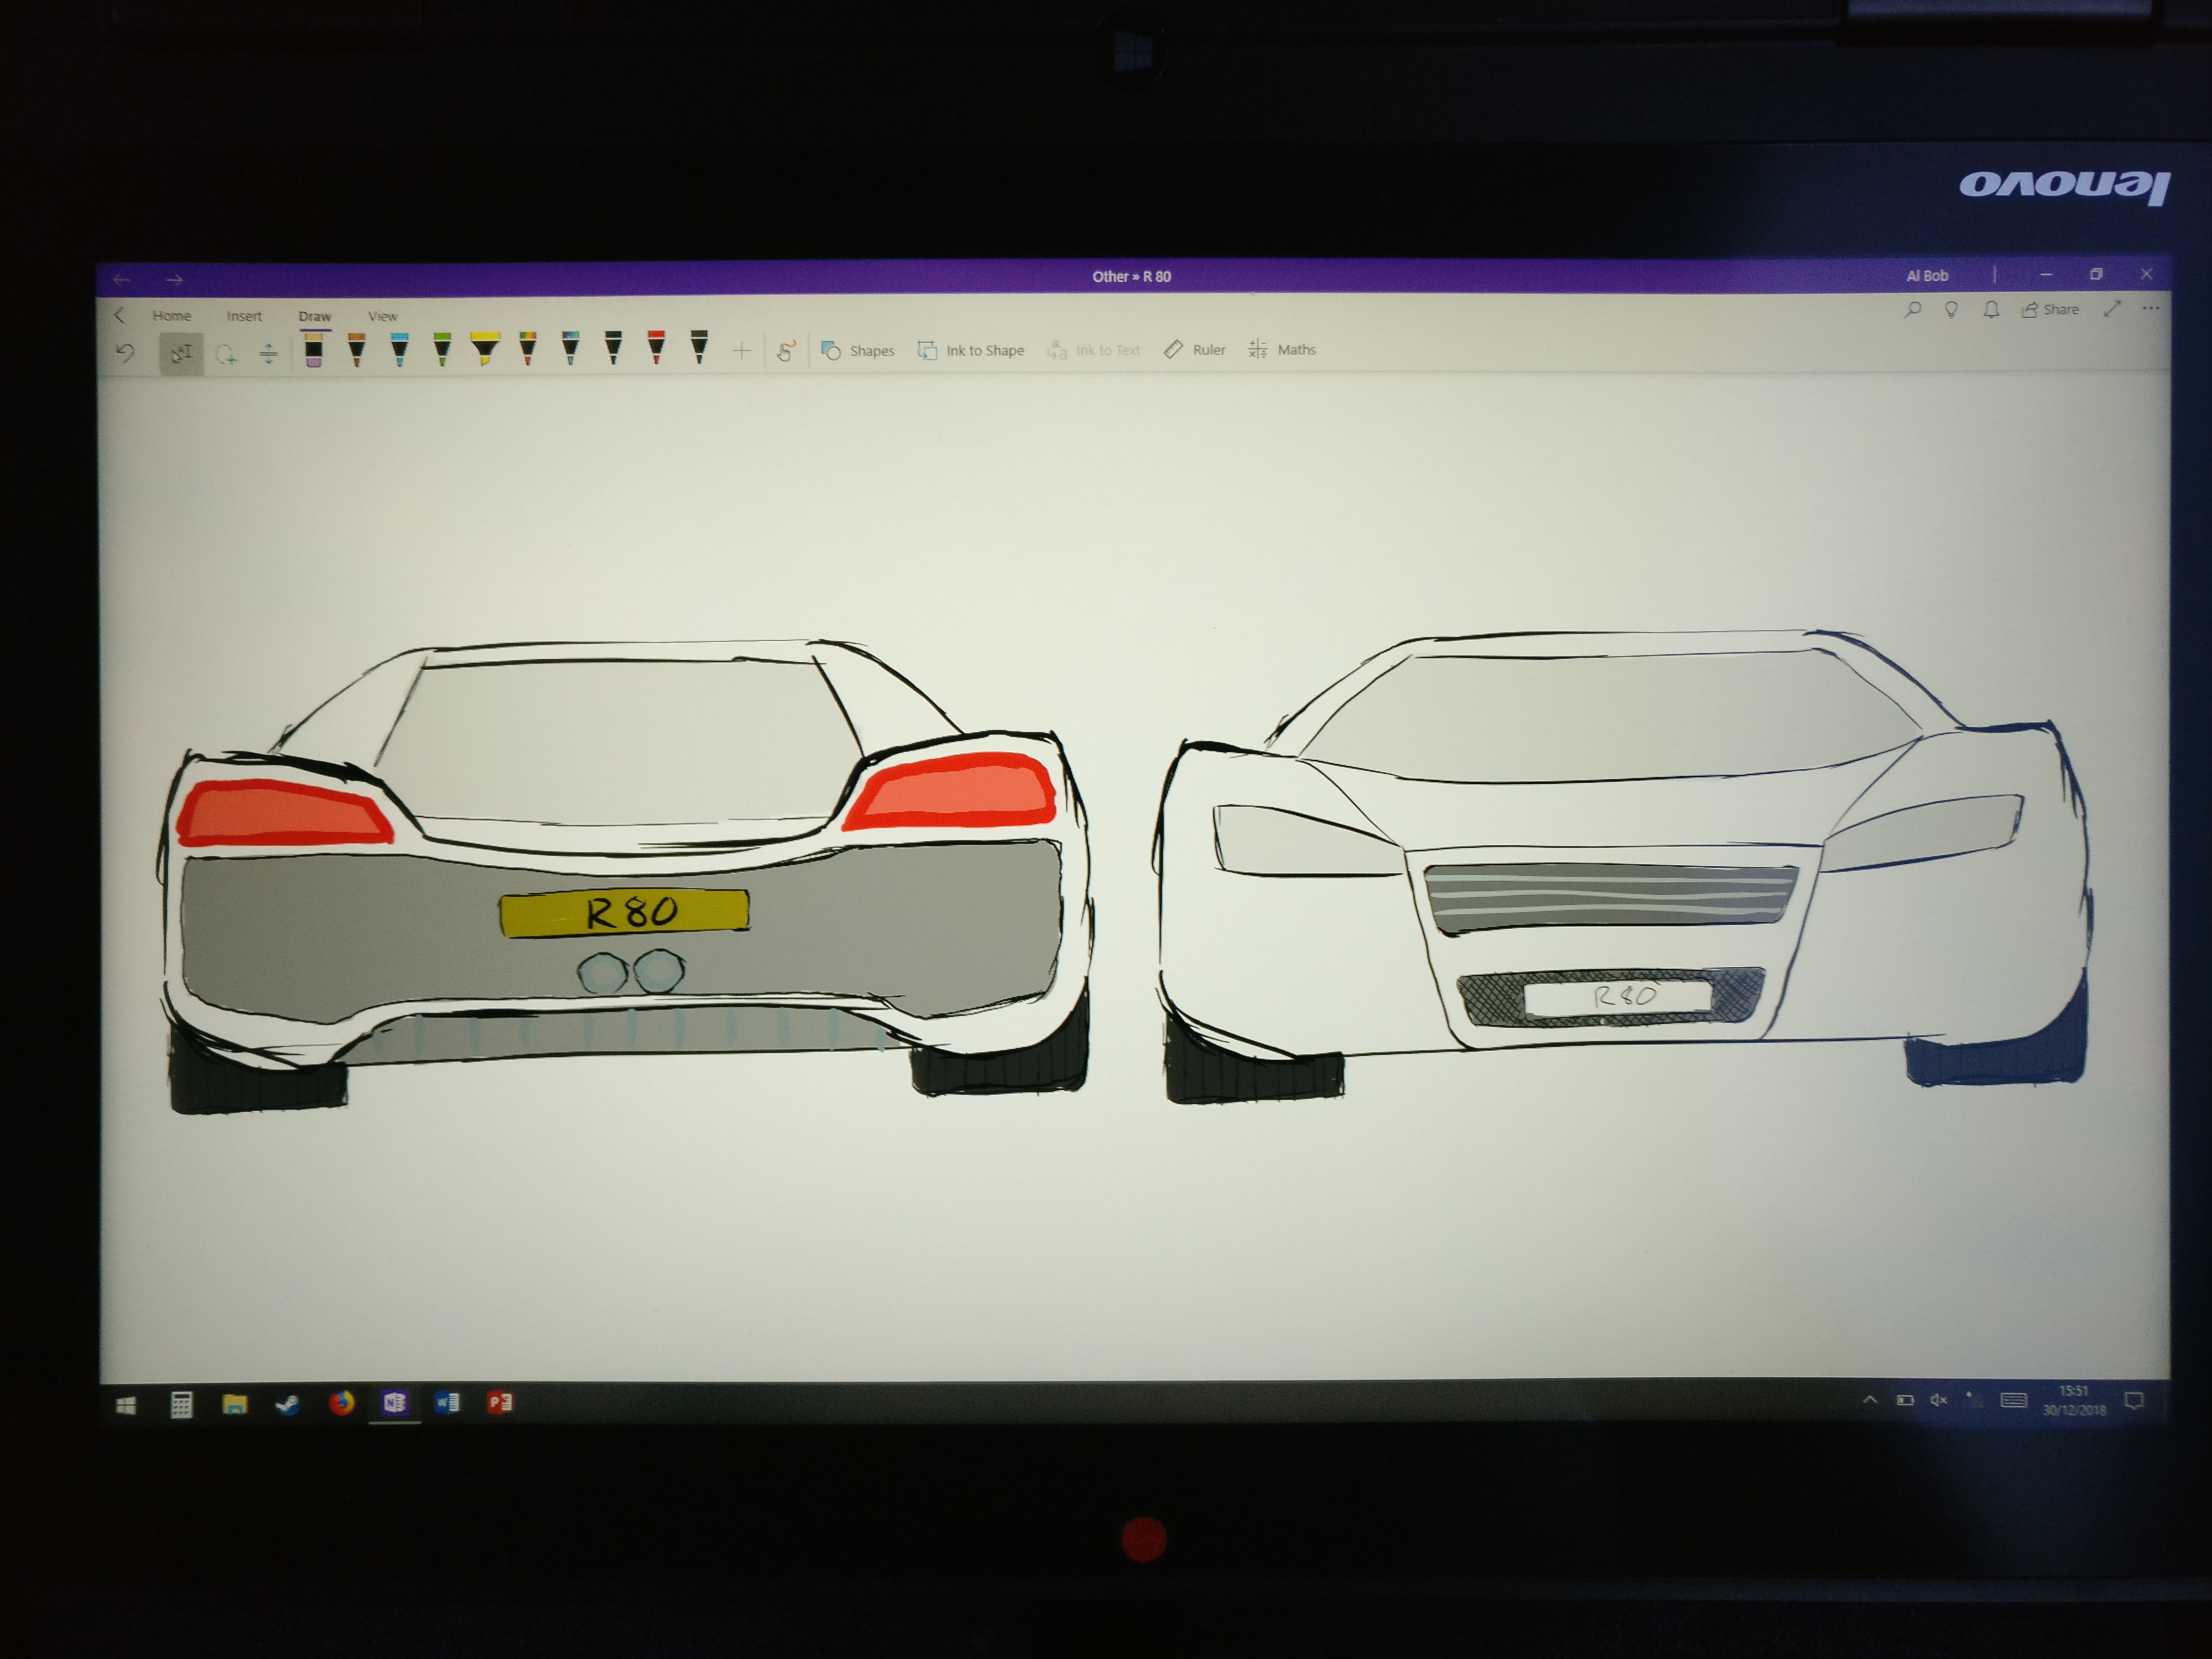Toggle Draw with Touch
The width and height of the screenshot is (2212, 1659).
click(x=786, y=351)
